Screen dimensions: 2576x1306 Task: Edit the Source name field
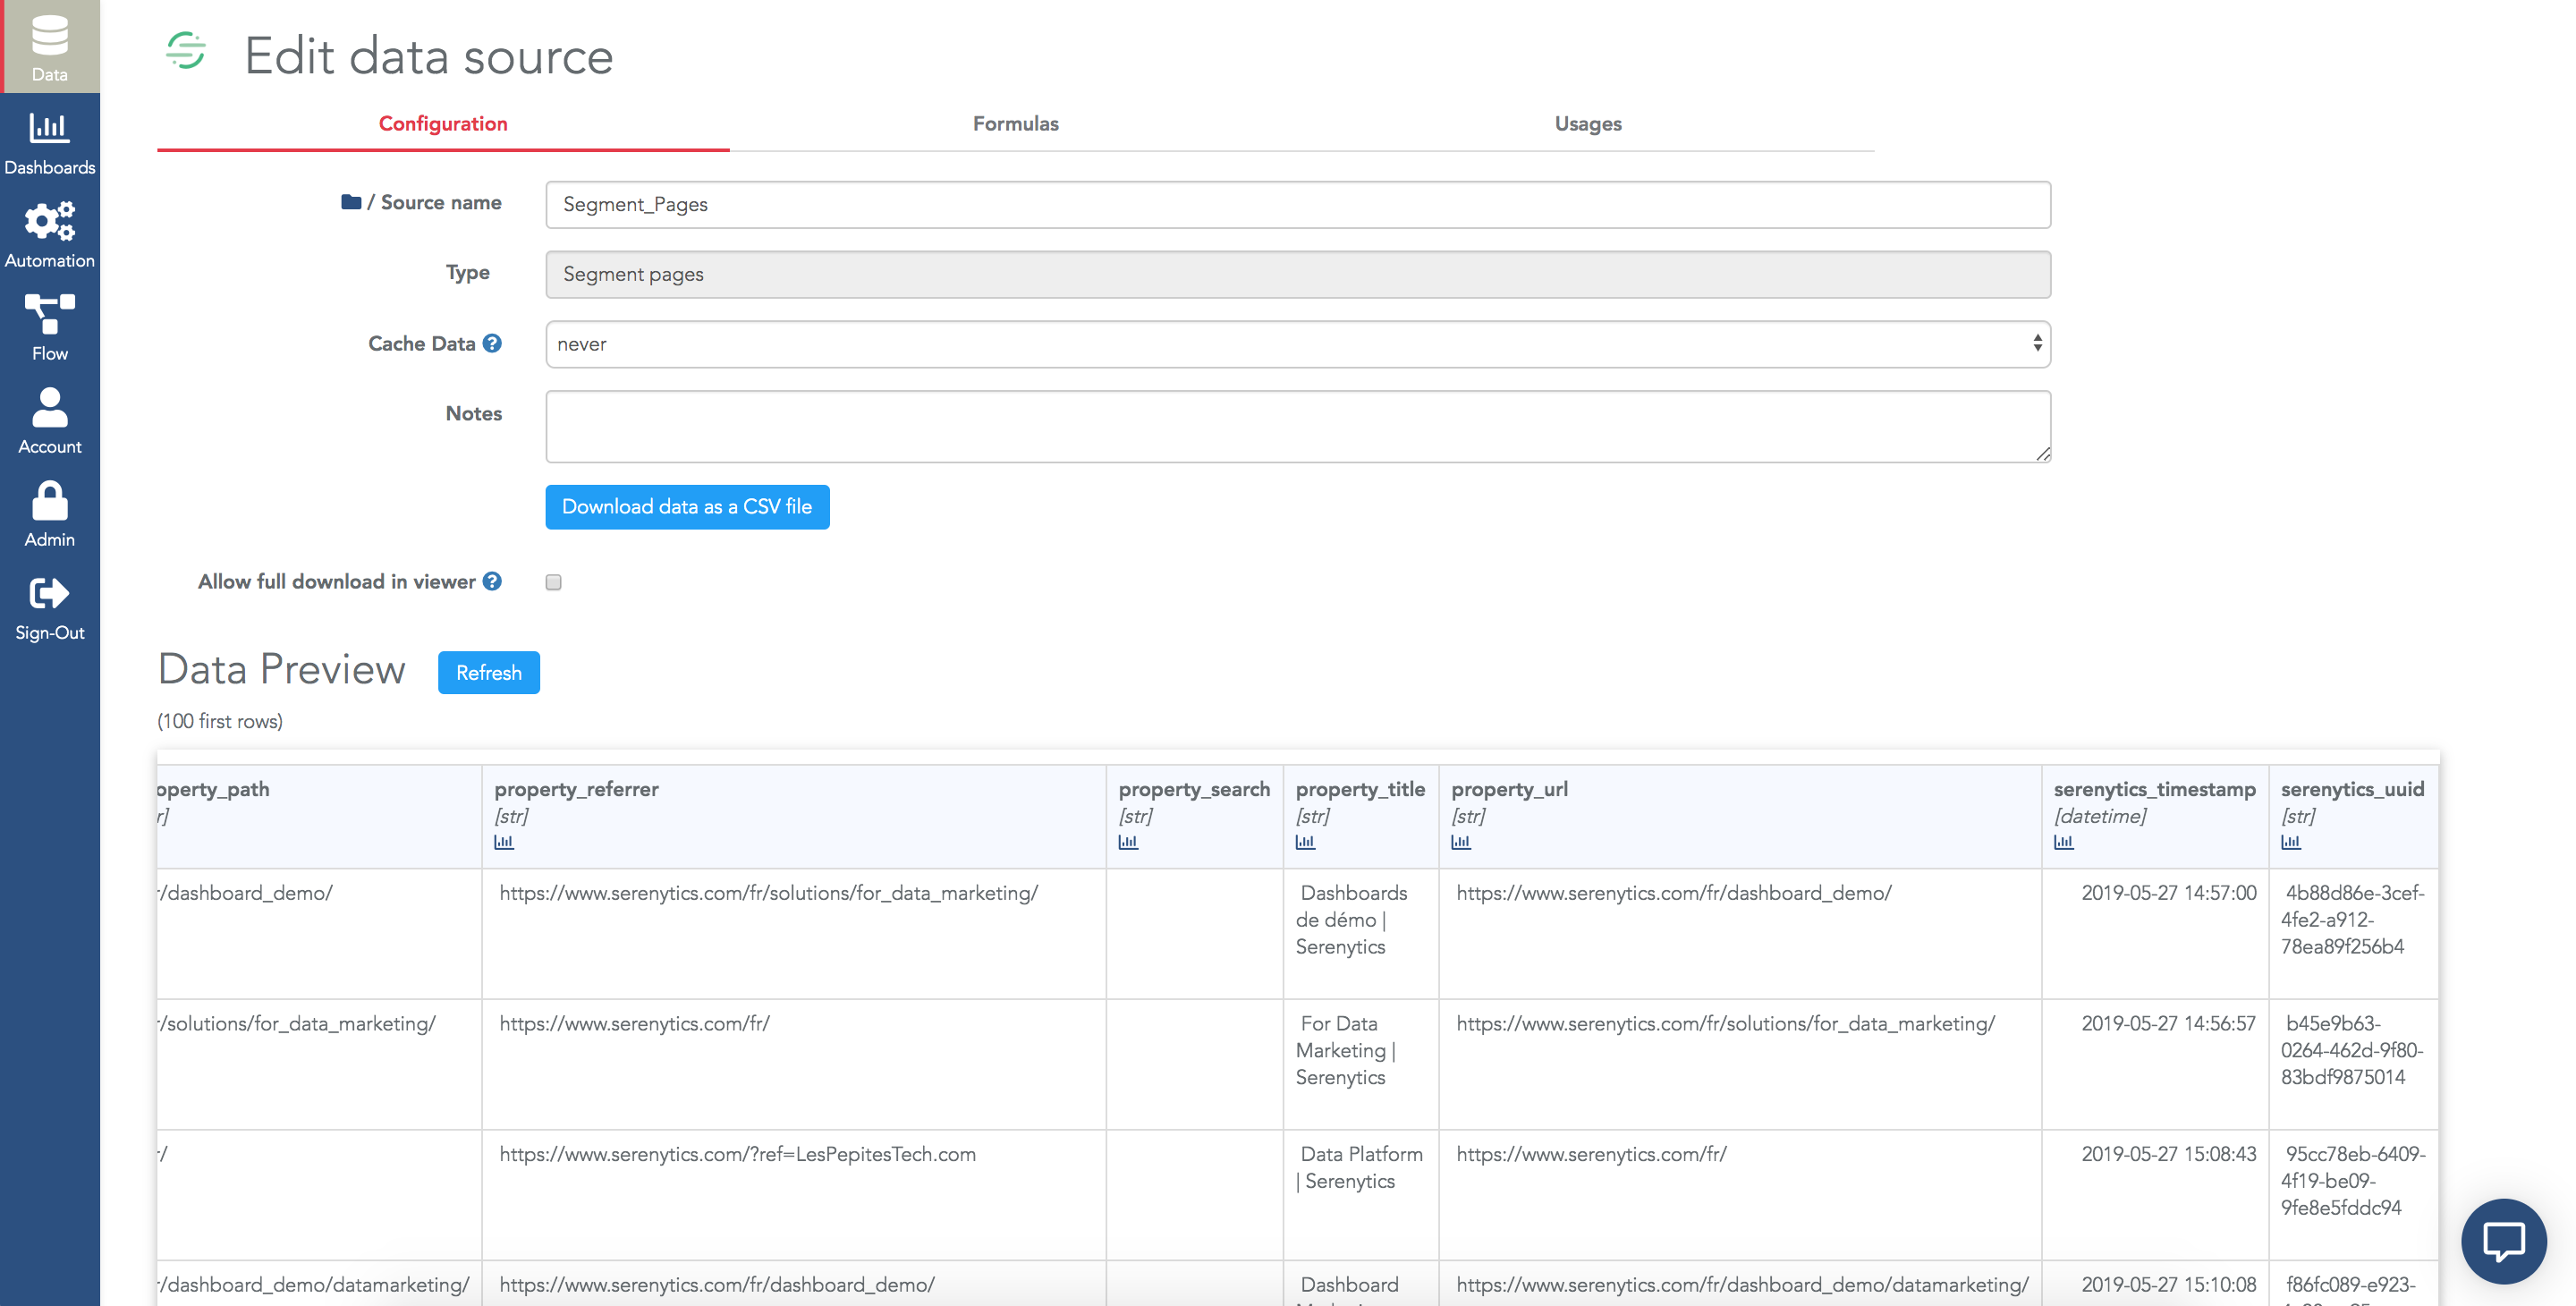(x=1298, y=204)
